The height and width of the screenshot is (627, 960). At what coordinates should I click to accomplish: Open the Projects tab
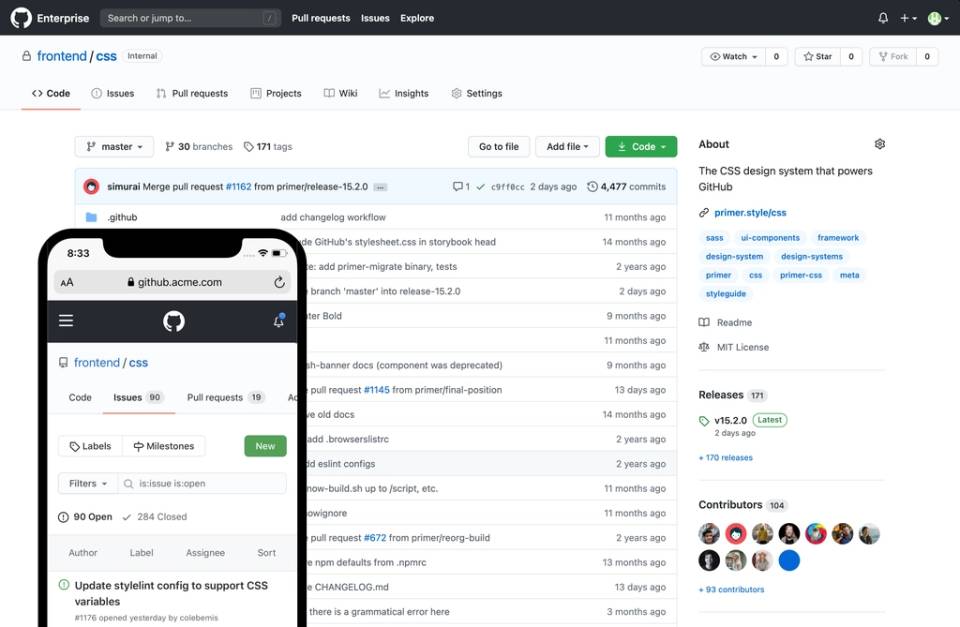pyautogui.click(x=276, y=94)
